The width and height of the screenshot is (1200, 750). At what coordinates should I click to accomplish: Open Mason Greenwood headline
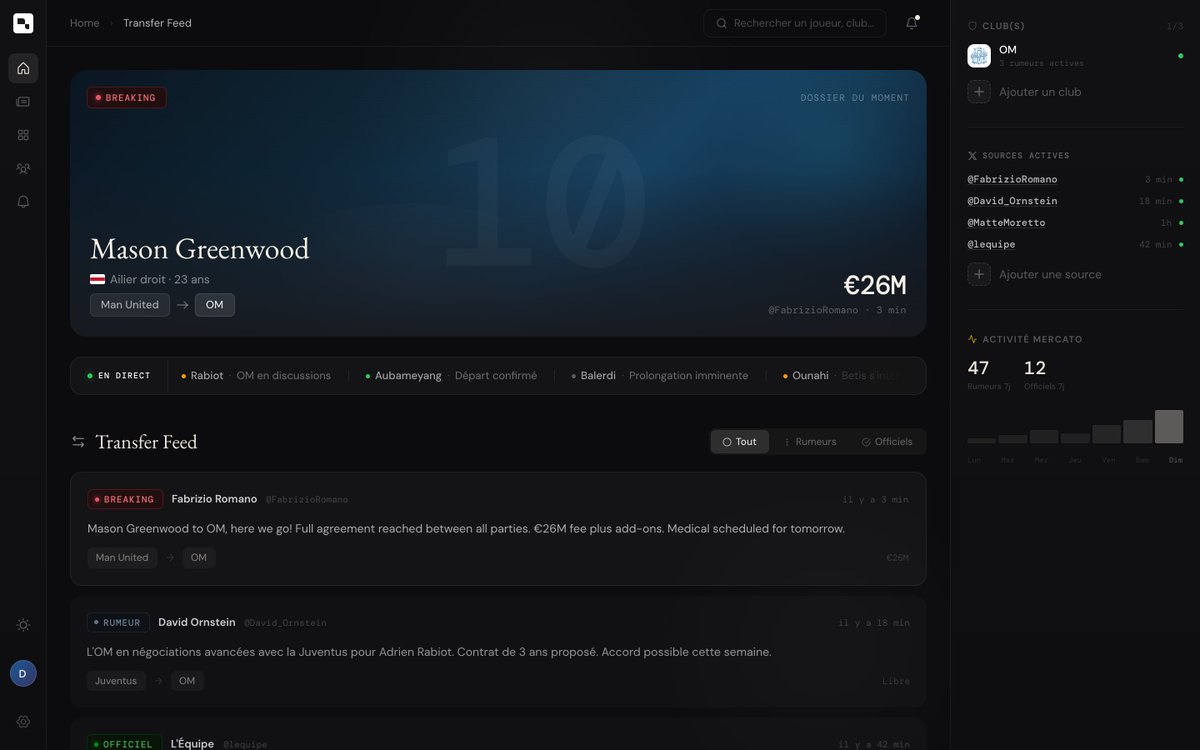pyautogui.click(x=200, y=248)
